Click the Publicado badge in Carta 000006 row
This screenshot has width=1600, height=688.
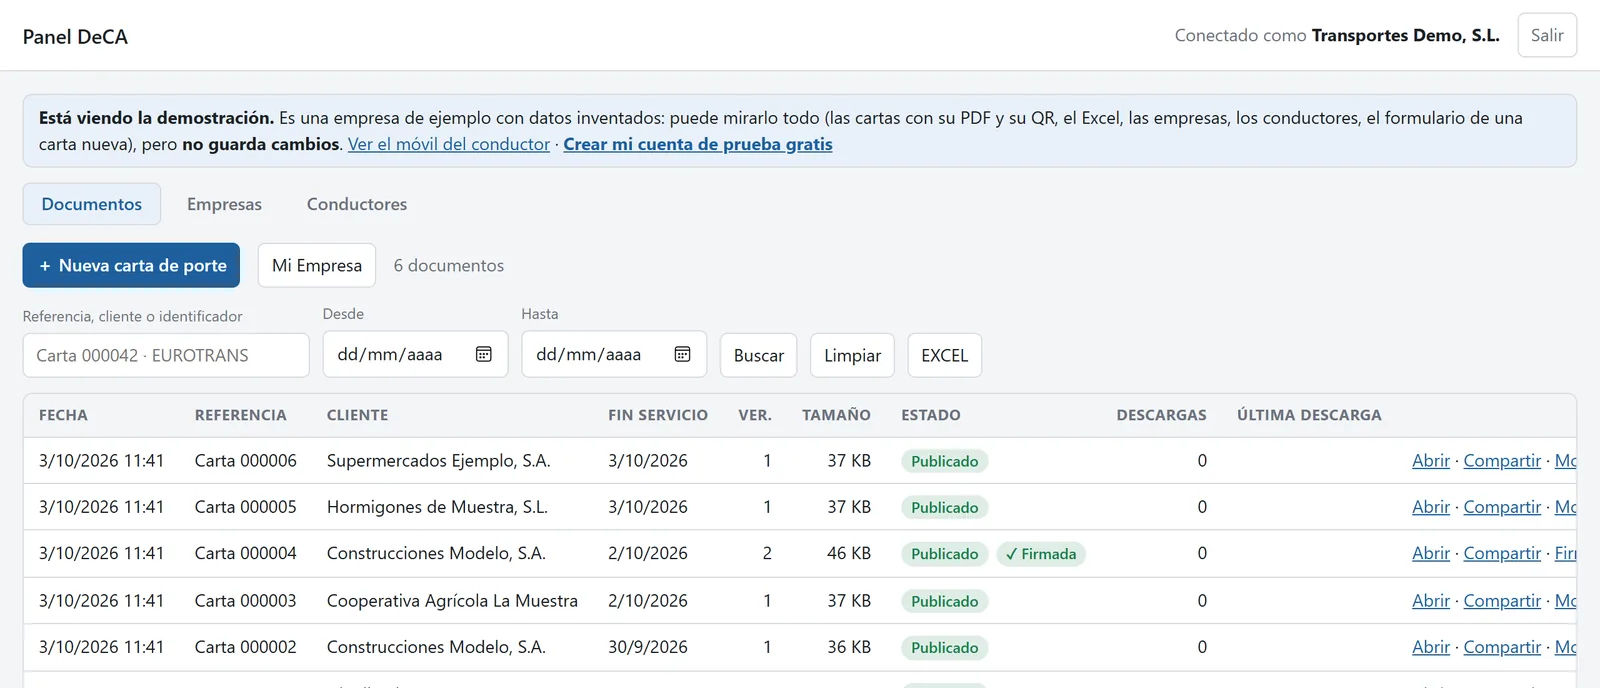[945, 461]
